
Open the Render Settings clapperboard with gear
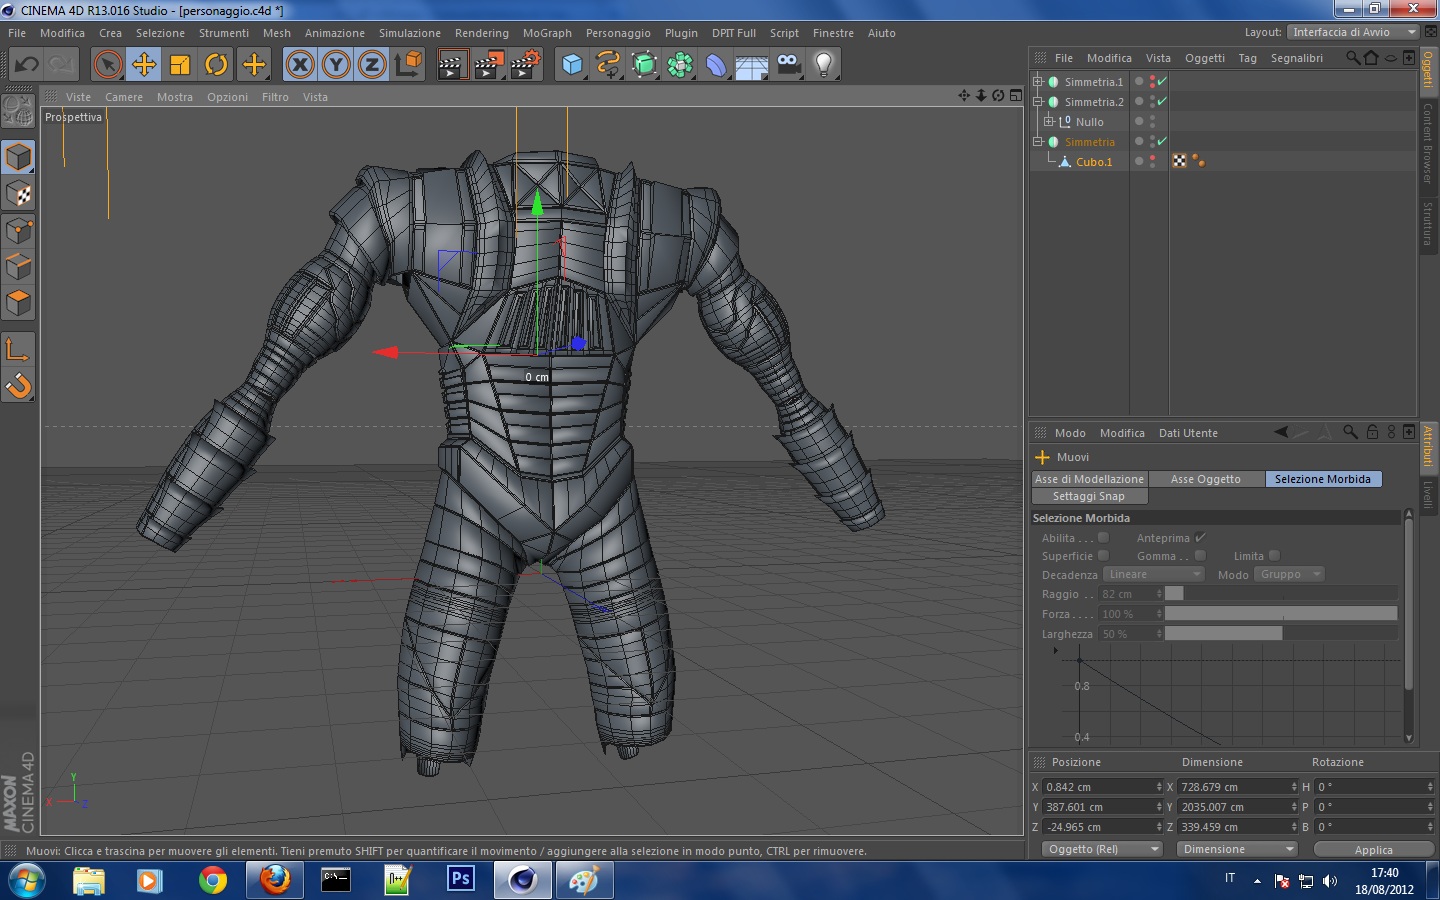(x=526, y=65)
